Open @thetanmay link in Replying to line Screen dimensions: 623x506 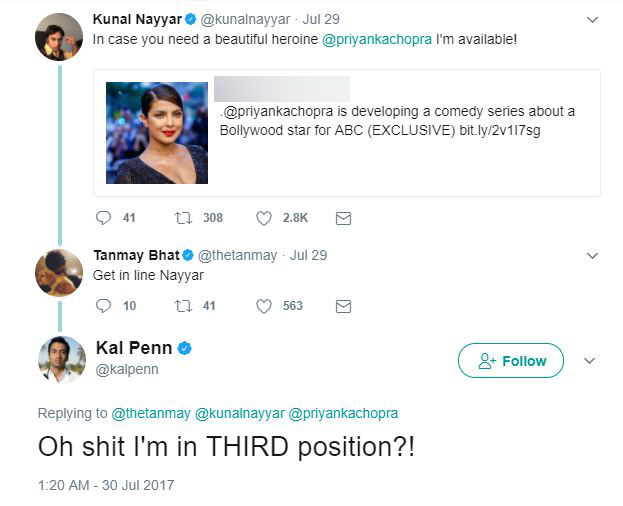151,413
